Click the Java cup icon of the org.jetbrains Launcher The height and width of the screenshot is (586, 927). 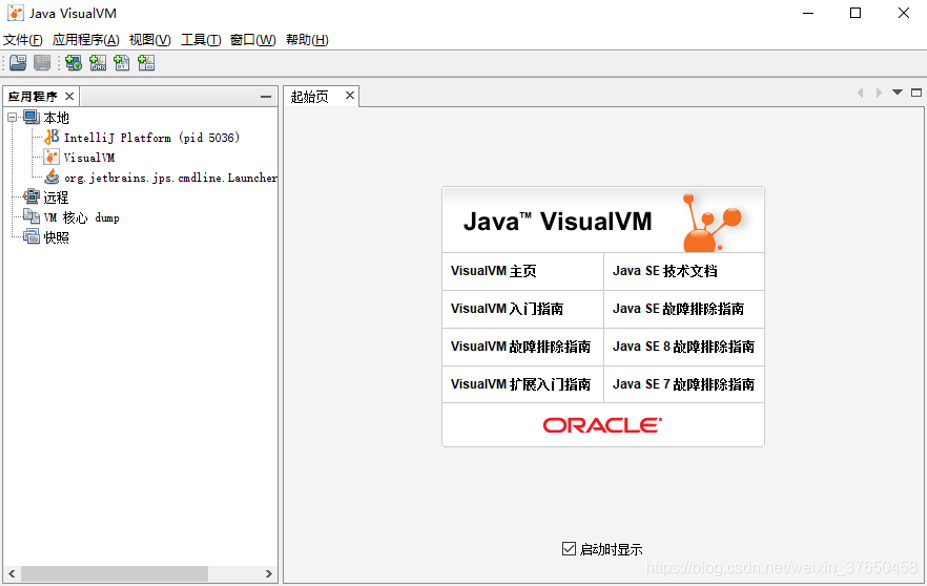[x=52, y=177]
